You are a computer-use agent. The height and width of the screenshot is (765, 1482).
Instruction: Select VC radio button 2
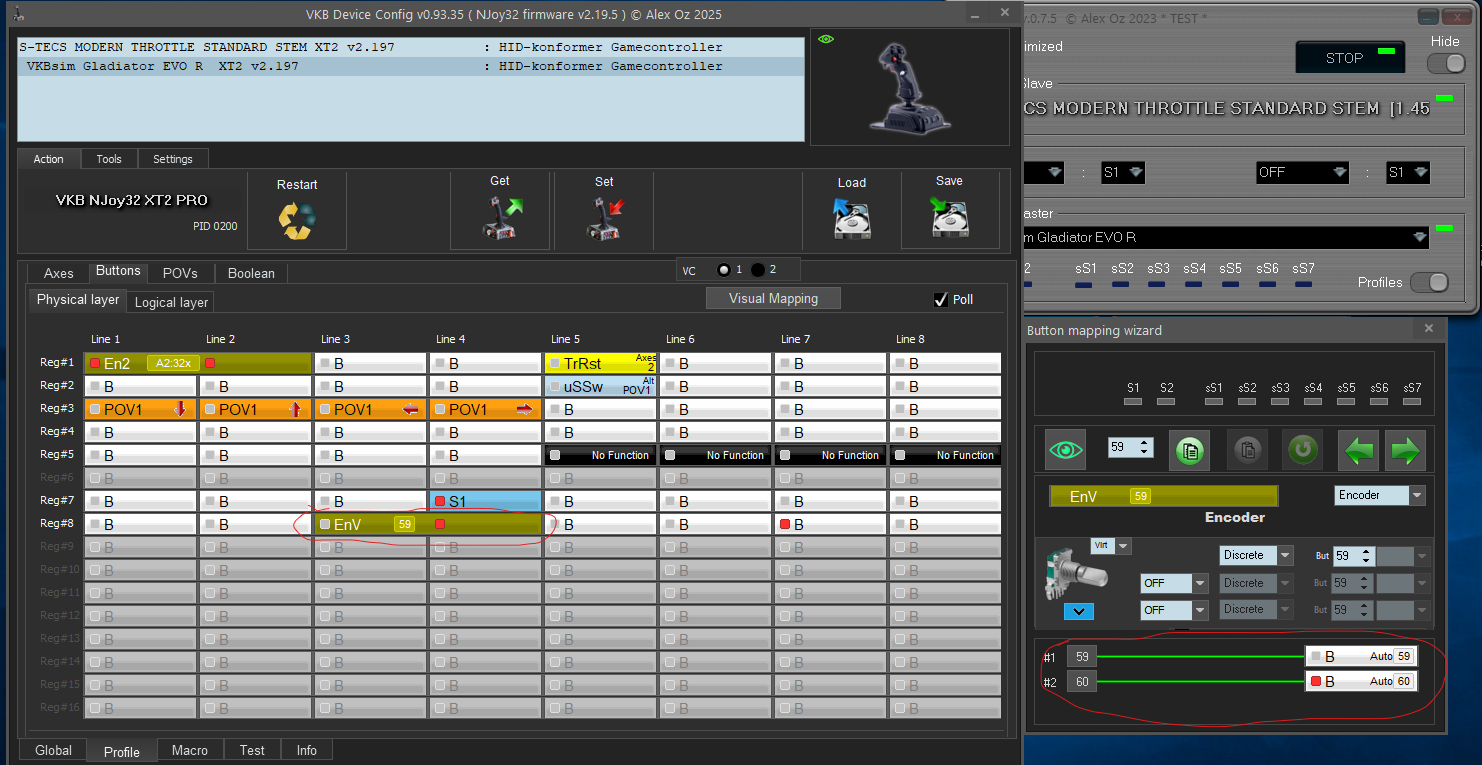click(x=758, y=270)
